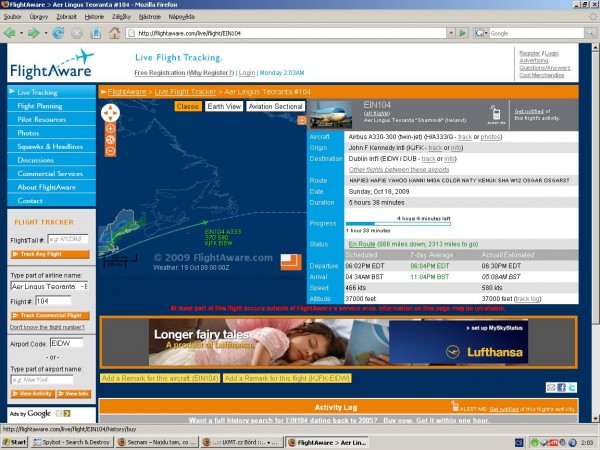Zoom out on the flight map

pyautogui.click(x=110, y=151)
